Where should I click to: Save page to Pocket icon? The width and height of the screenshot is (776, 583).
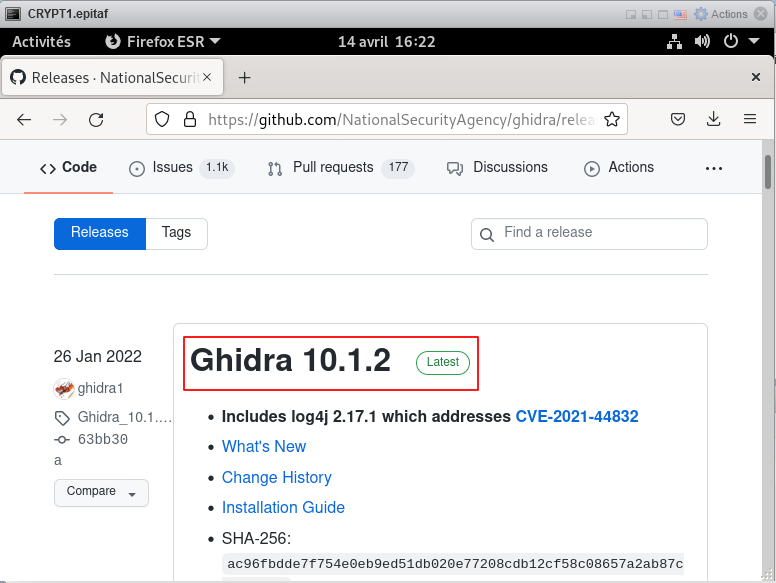pyautogui.click(x=678, y=119)
